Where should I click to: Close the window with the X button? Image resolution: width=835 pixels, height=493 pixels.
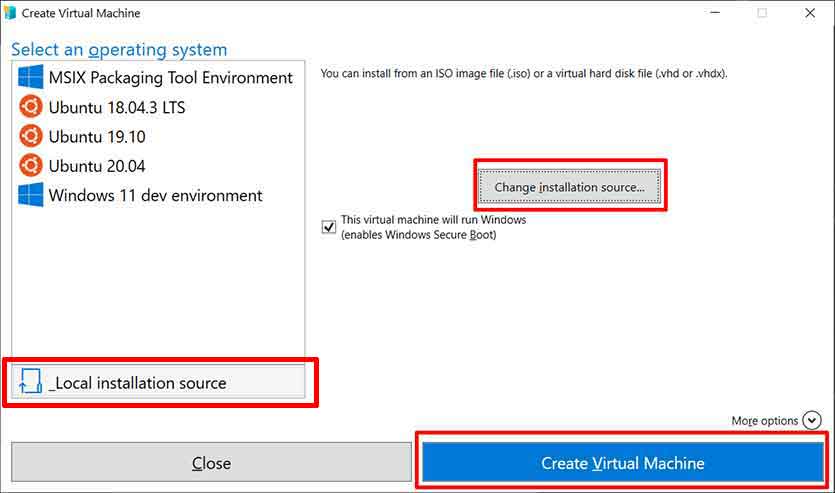click(x=810, y=13)
